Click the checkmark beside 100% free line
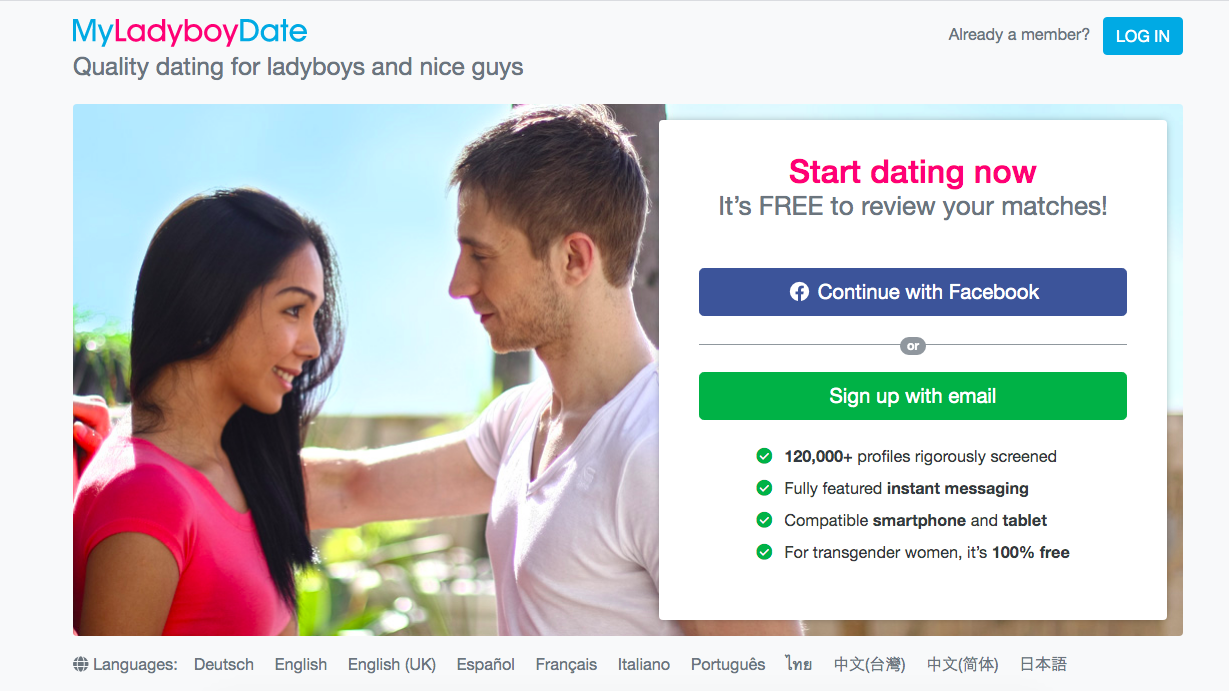The width and height of the screenshot is (1229, 691). 764,552
